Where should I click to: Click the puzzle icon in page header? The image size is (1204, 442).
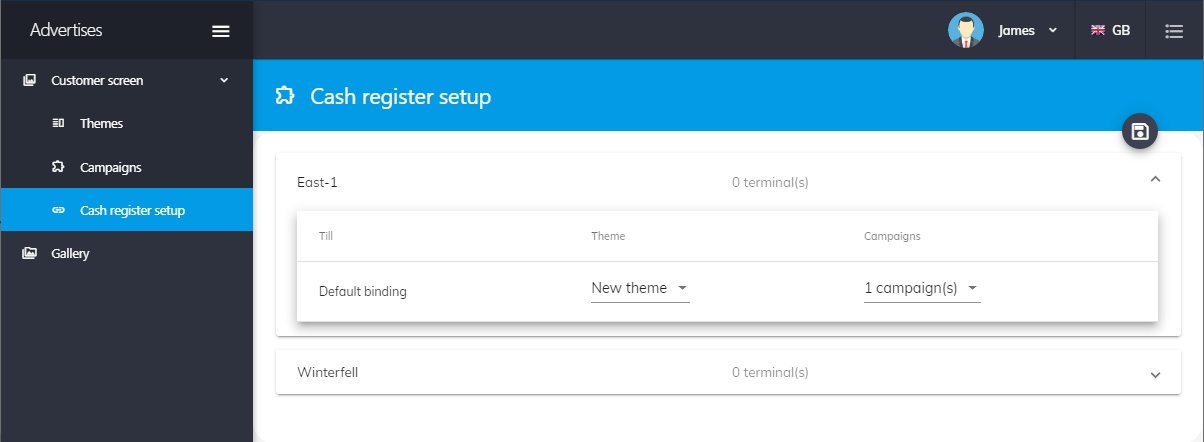click(284, 96)
